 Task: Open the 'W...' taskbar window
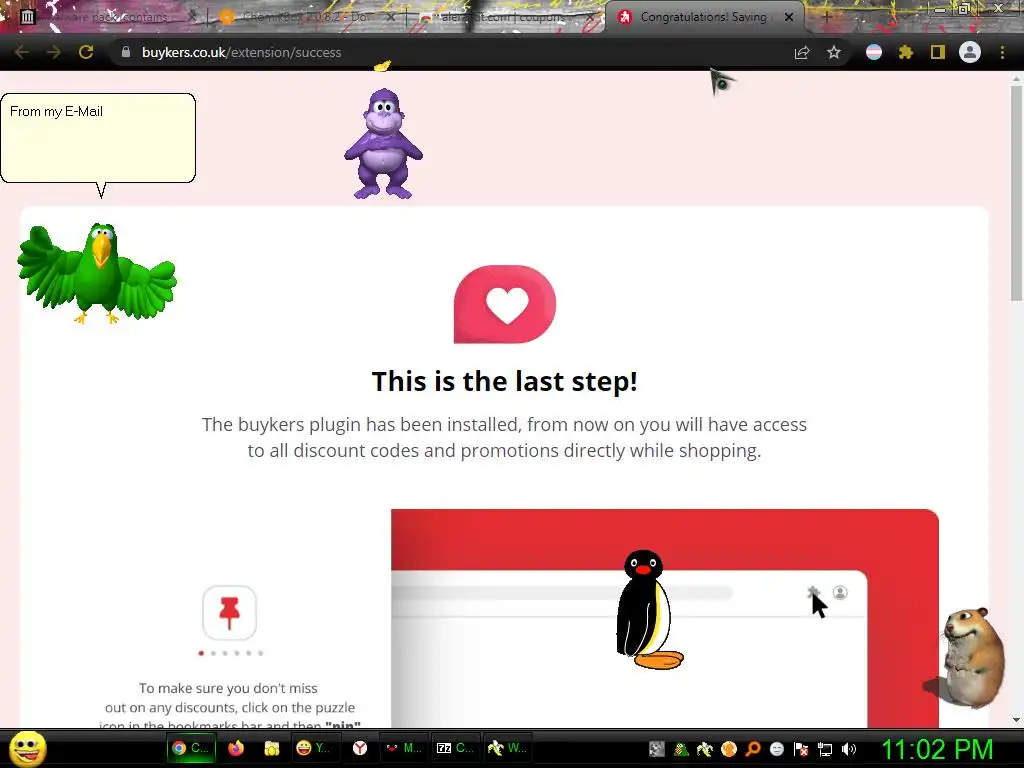coord(507,748)
